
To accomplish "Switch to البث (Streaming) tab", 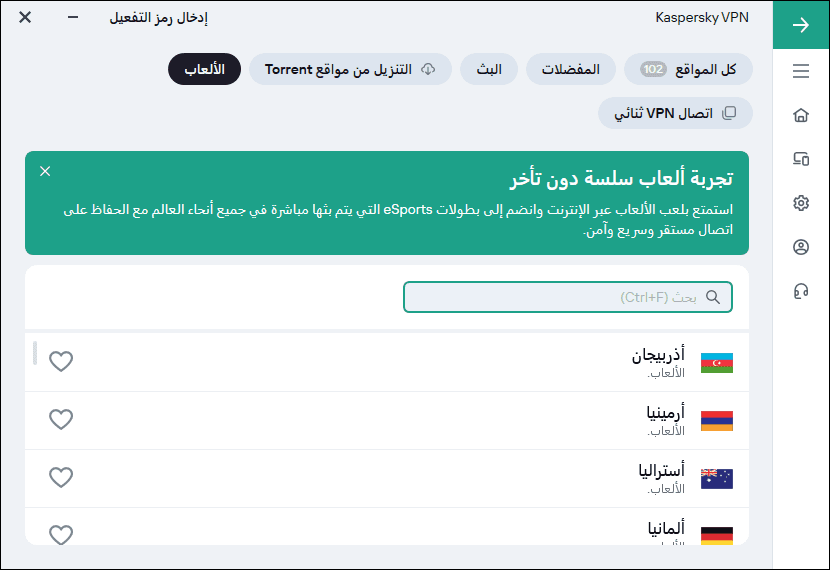I will click(x=489, y=69).
